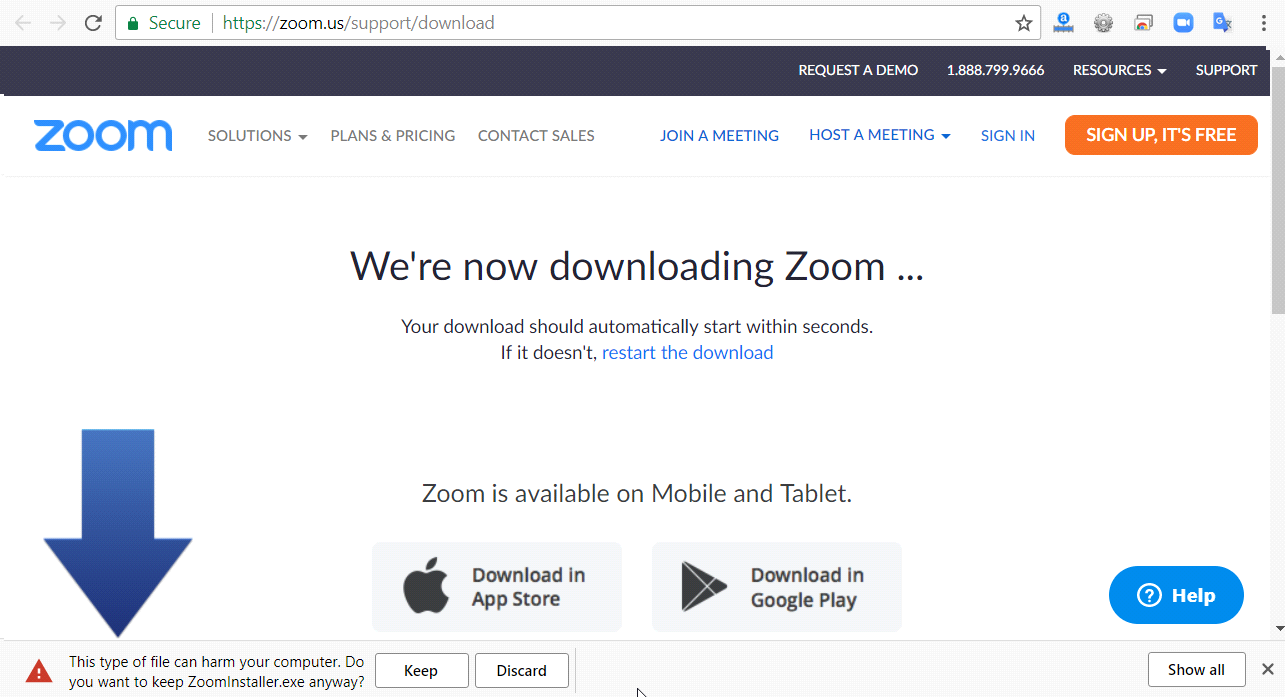Click the 1.888.799.9666 phone number
The height and width of the screenshot is (697, 1285).
tap(995, 70)
